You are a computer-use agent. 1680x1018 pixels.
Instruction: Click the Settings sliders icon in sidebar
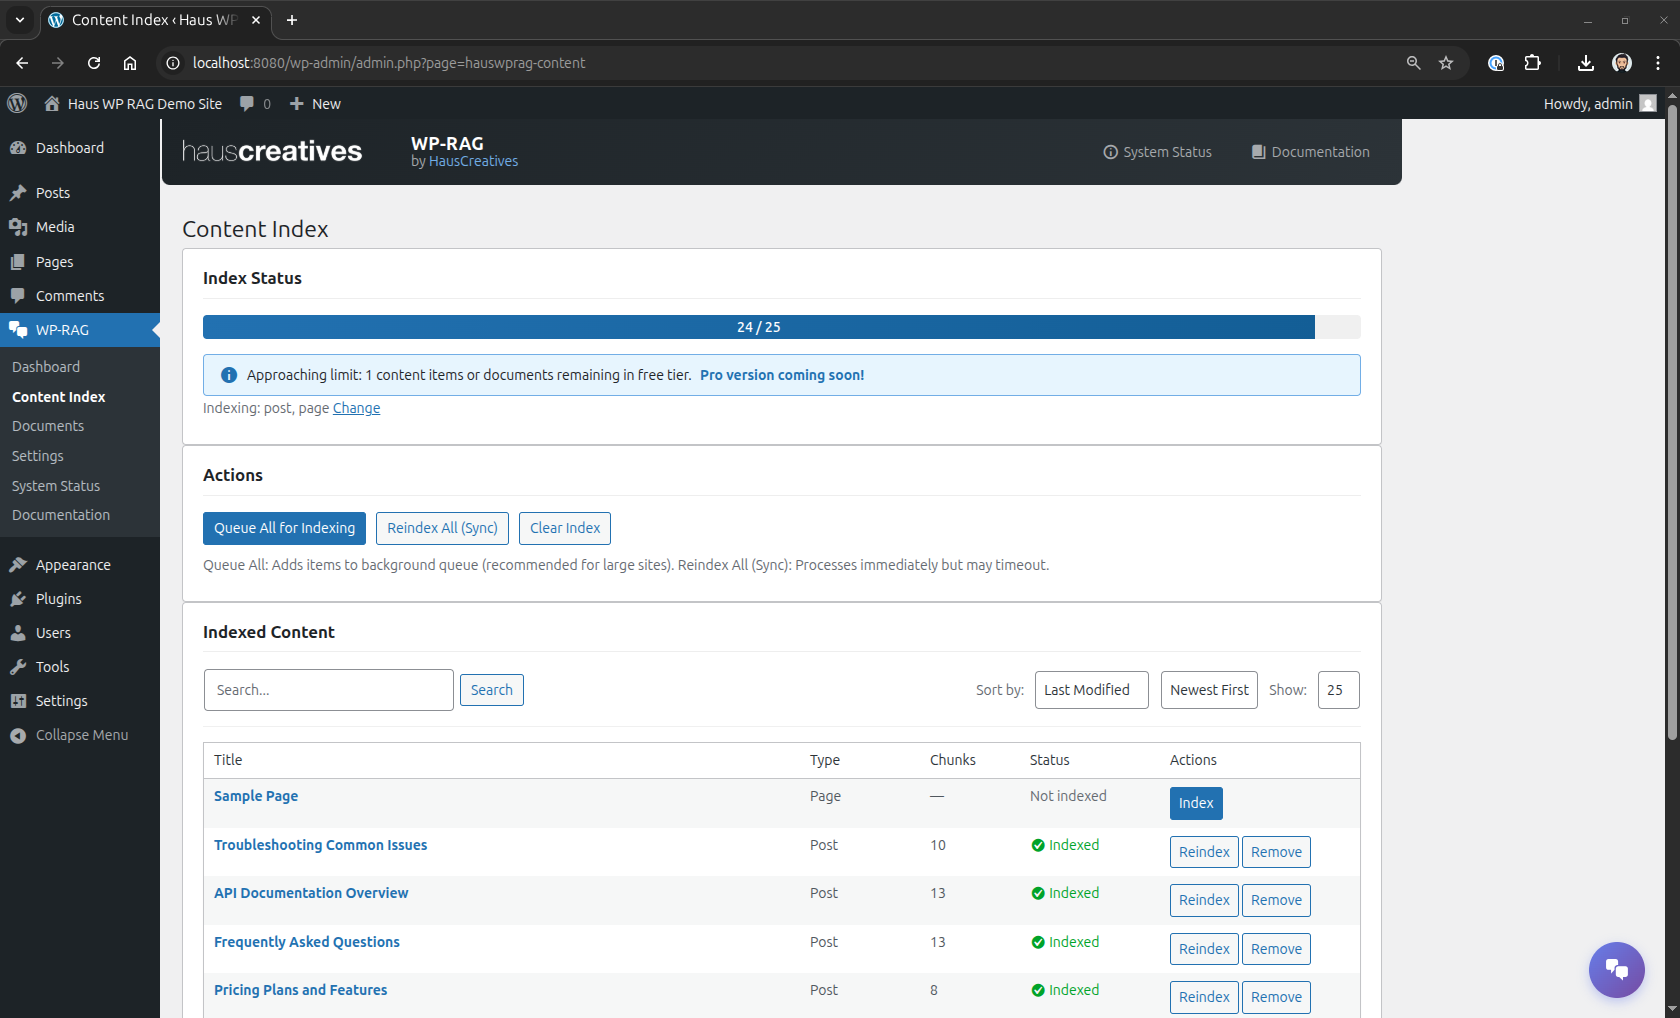tap(18, 701)
